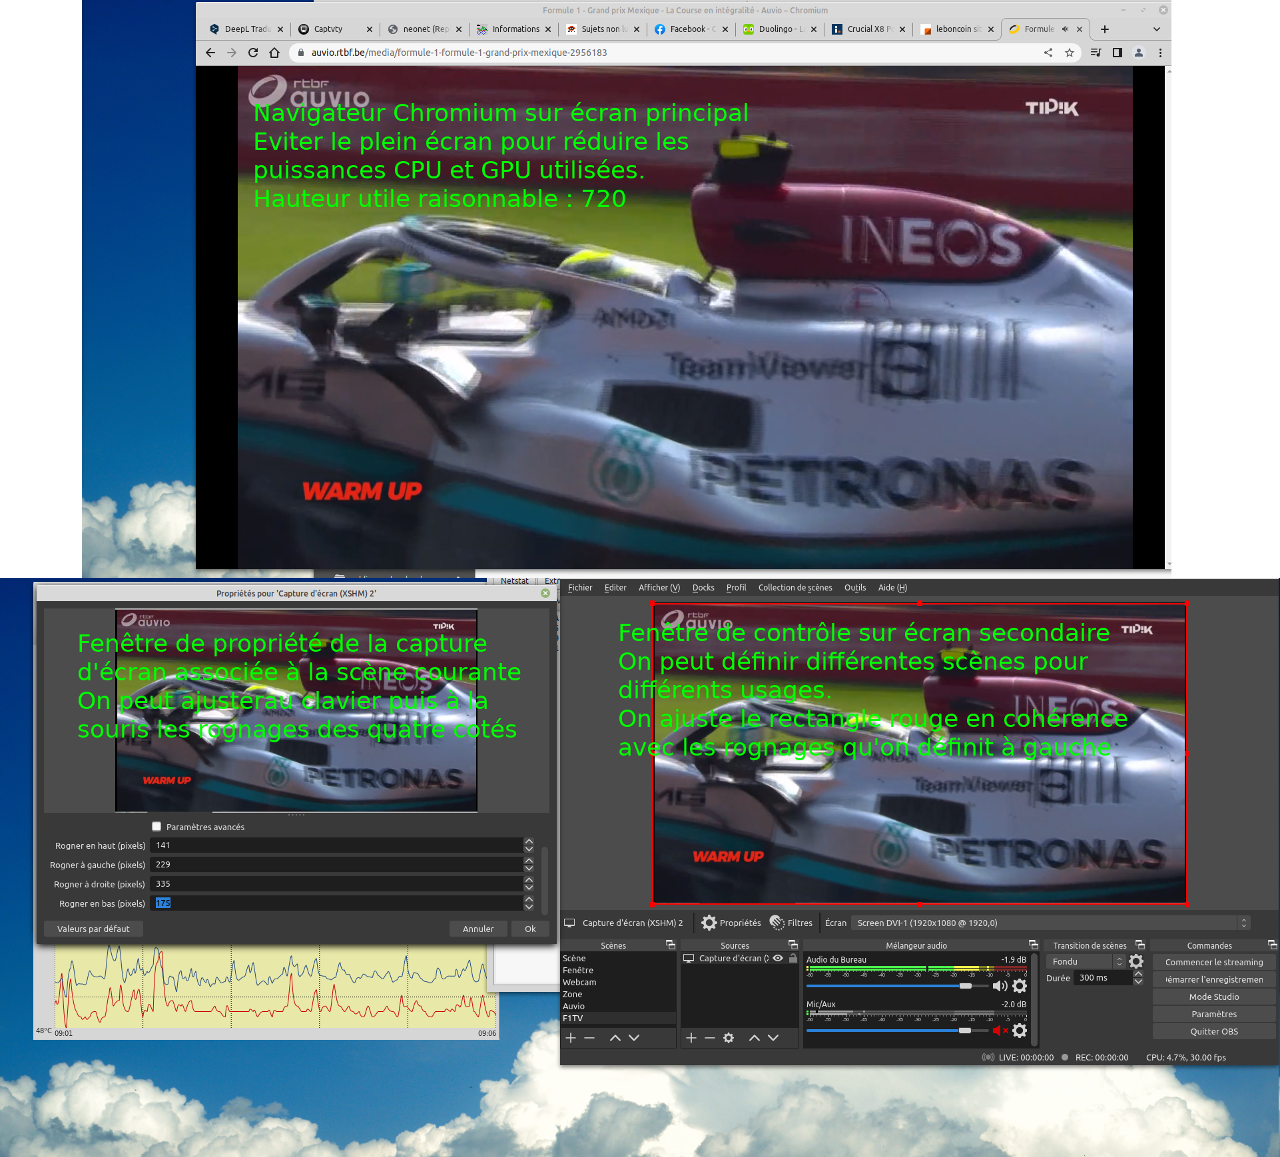The width and height of the screenshot is (1280, 1157).
Task: Pop out the Sources dock
Action: (x=793, y=945)
